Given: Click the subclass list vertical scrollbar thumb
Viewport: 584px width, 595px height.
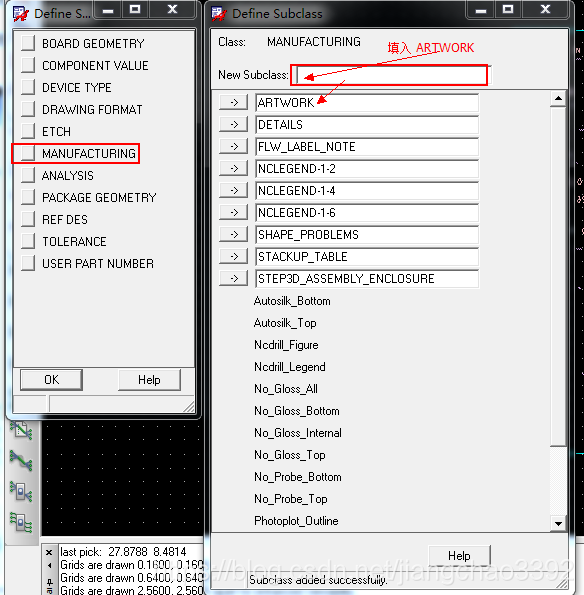Looking at the screenshot, I should [x=558, y=276].
